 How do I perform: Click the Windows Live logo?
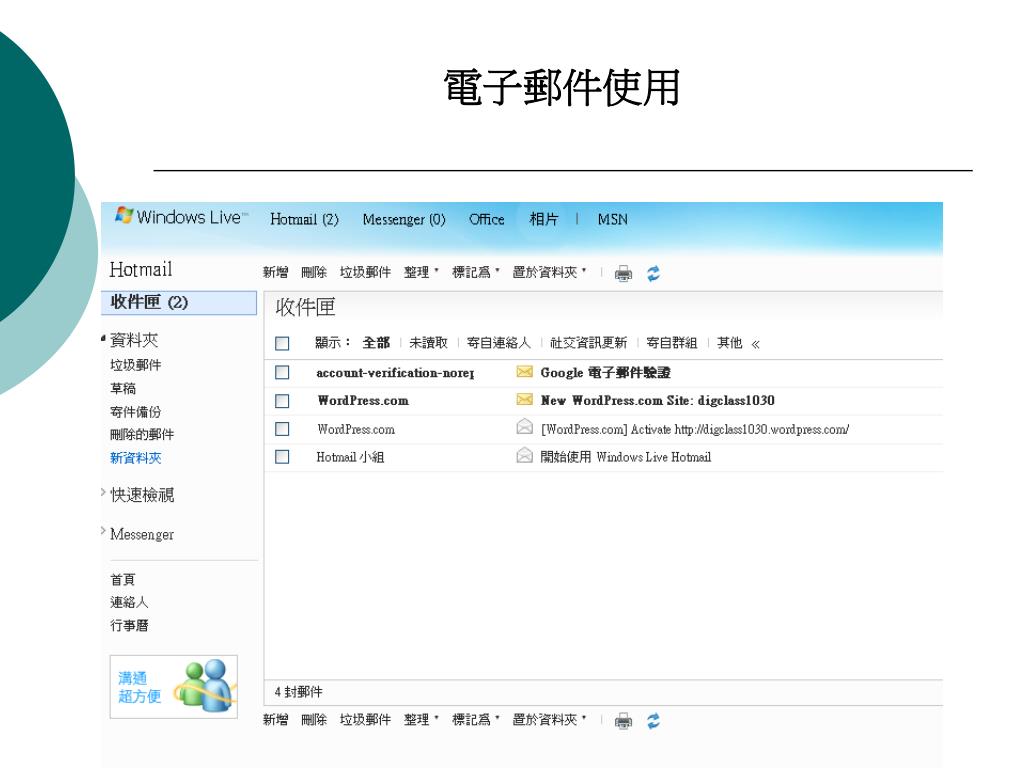182,217
